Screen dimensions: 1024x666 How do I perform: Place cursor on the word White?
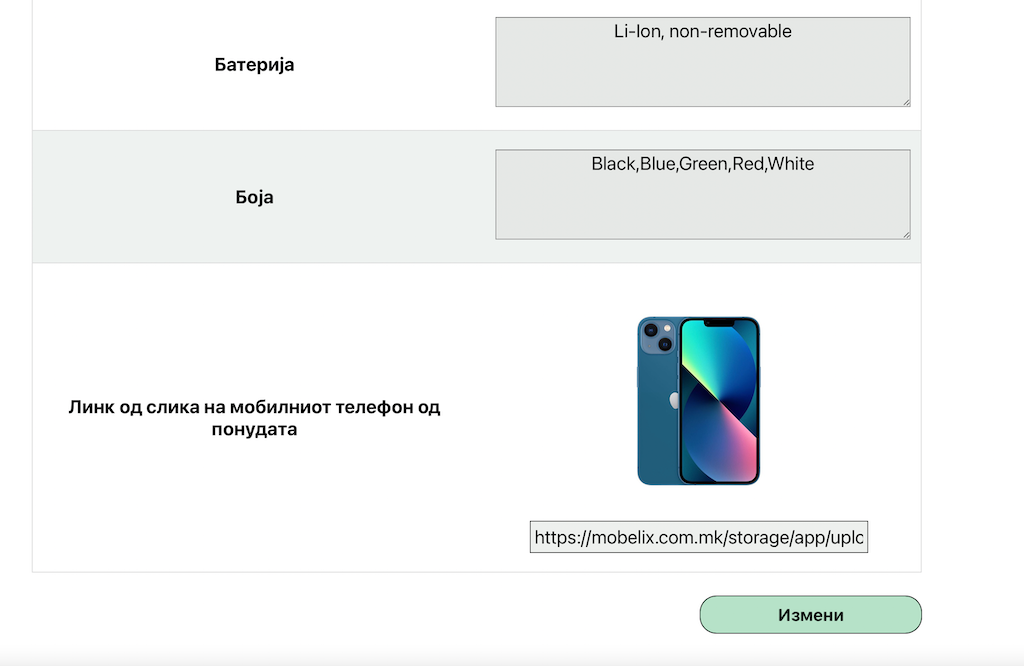point(791,164)
